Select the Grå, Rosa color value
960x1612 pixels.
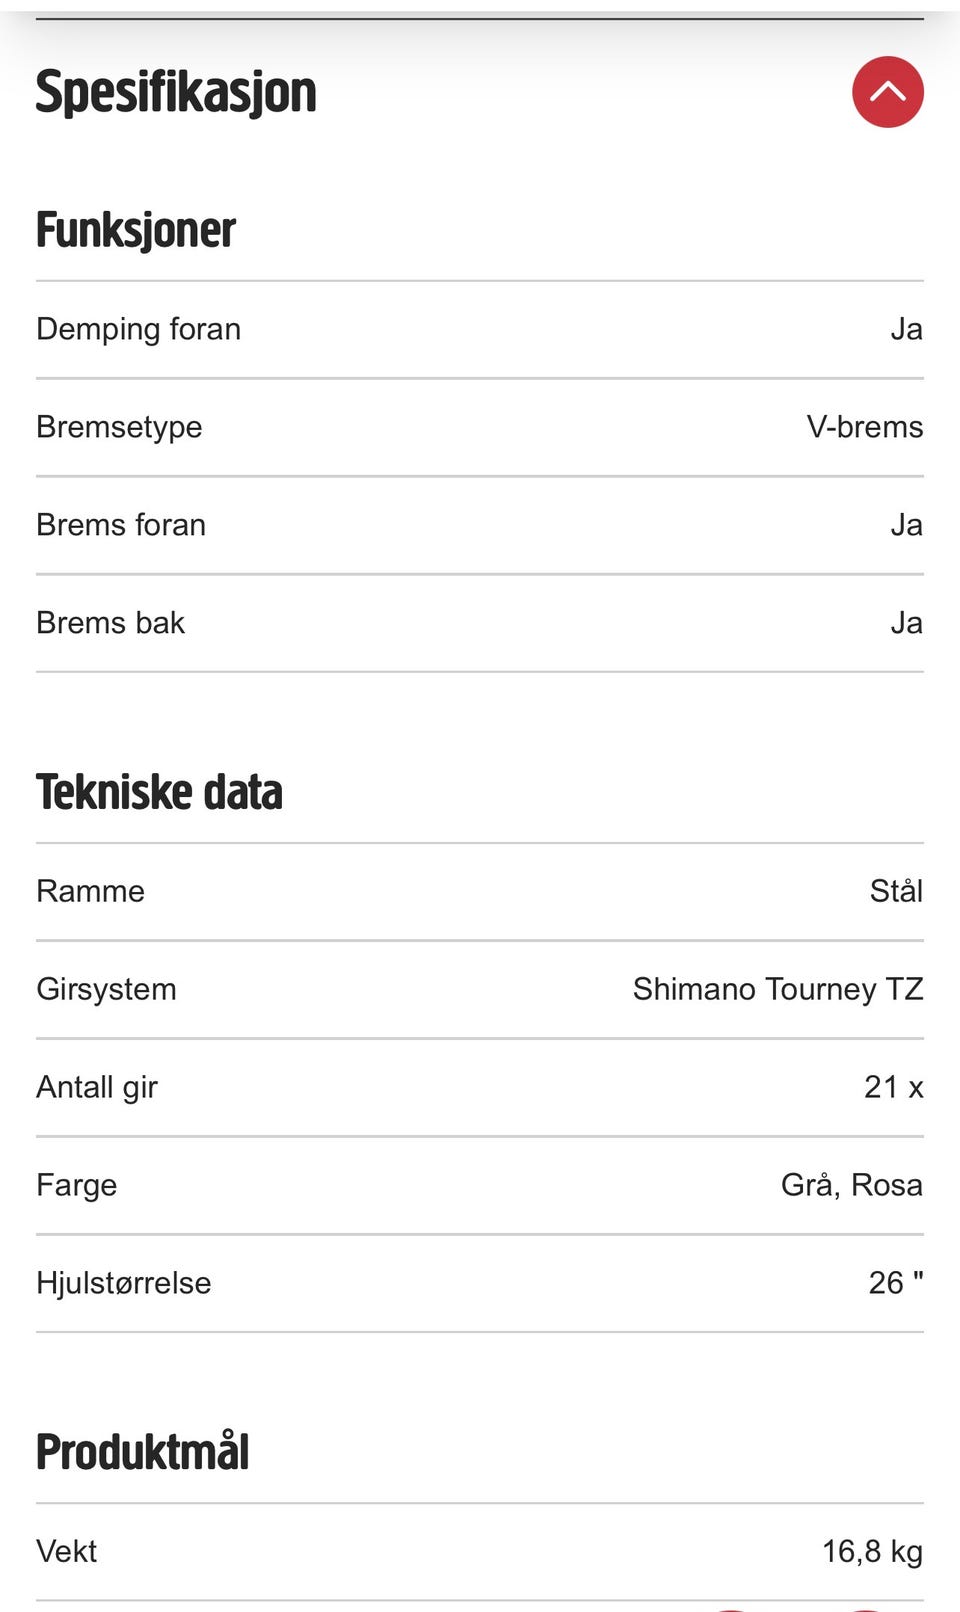click(852, 1185)
